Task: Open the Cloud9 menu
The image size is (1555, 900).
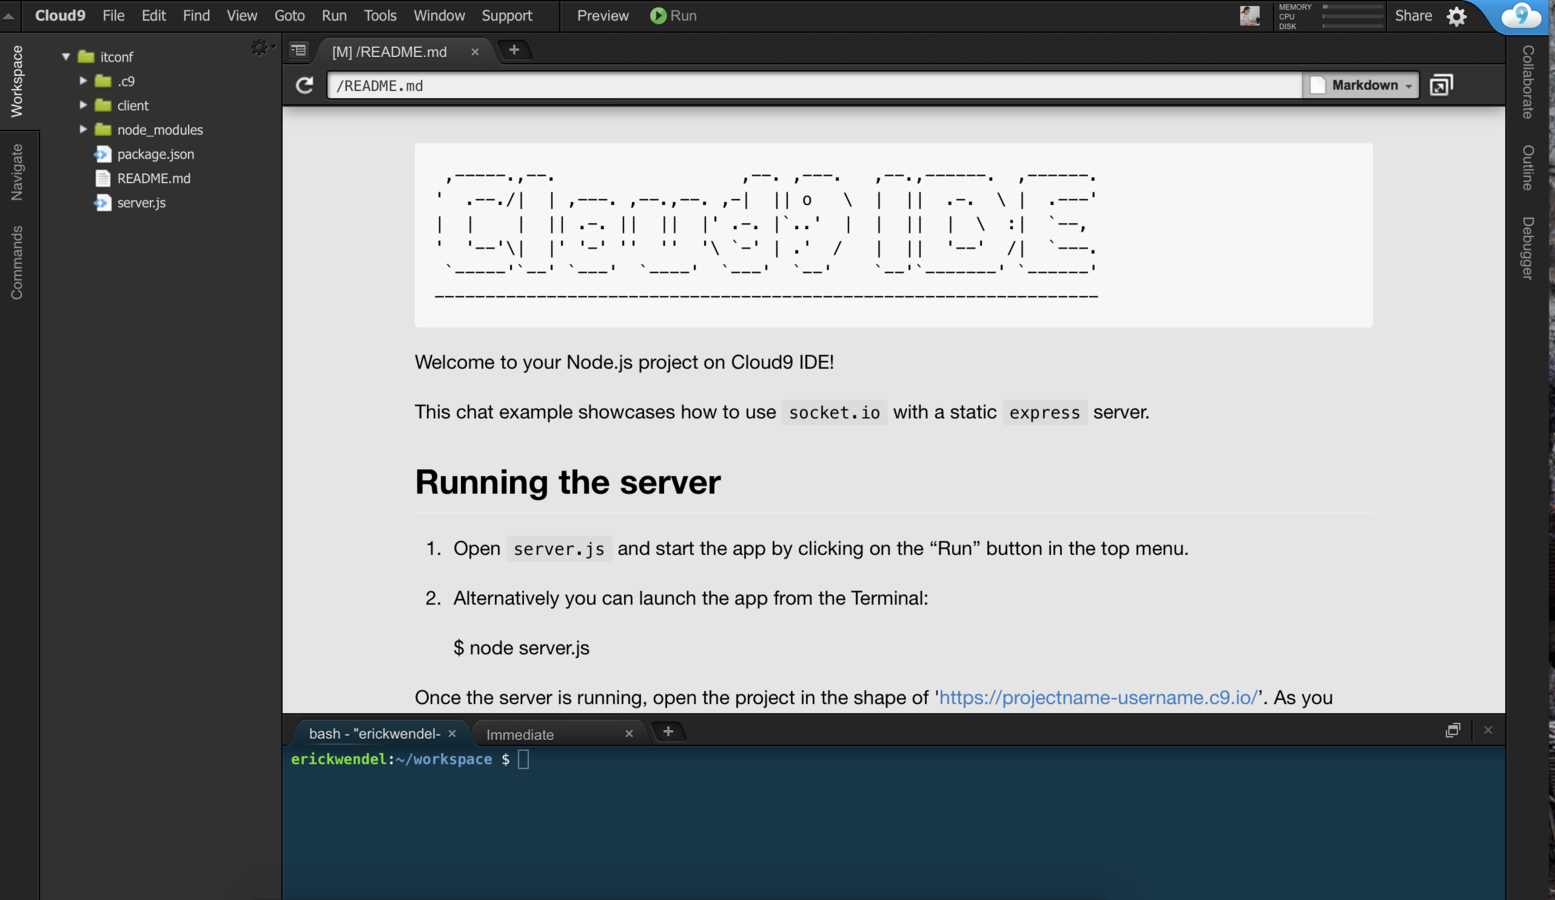Action: pos(60,16)
